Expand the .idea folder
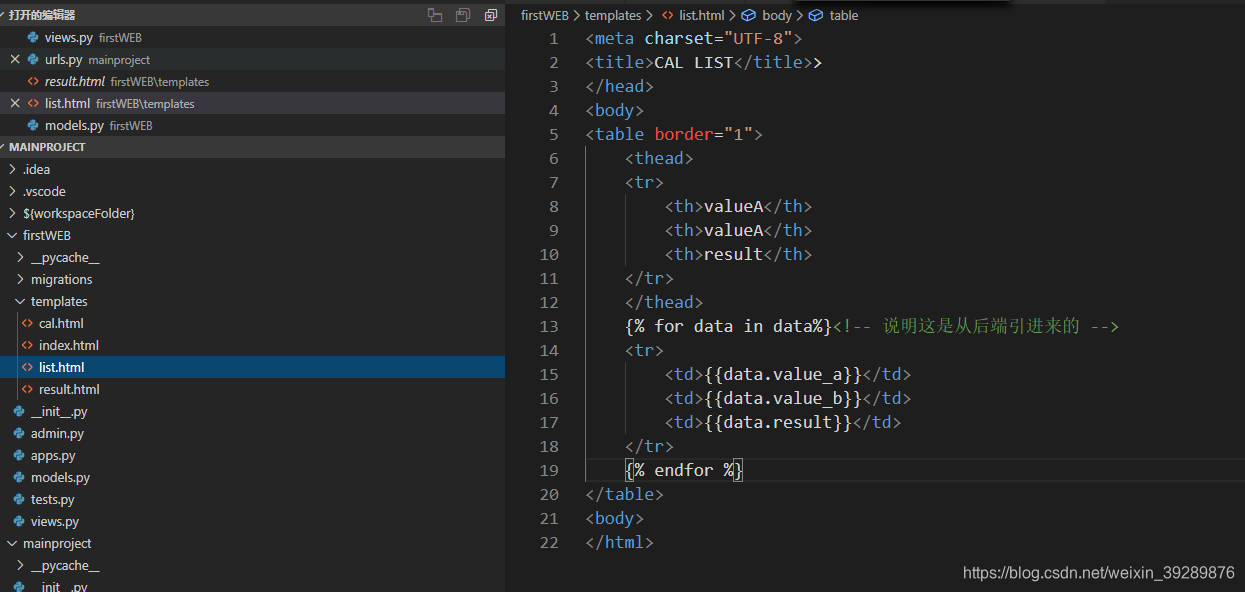Viewport: 1245px width, 592px height. tap(12, 169)
